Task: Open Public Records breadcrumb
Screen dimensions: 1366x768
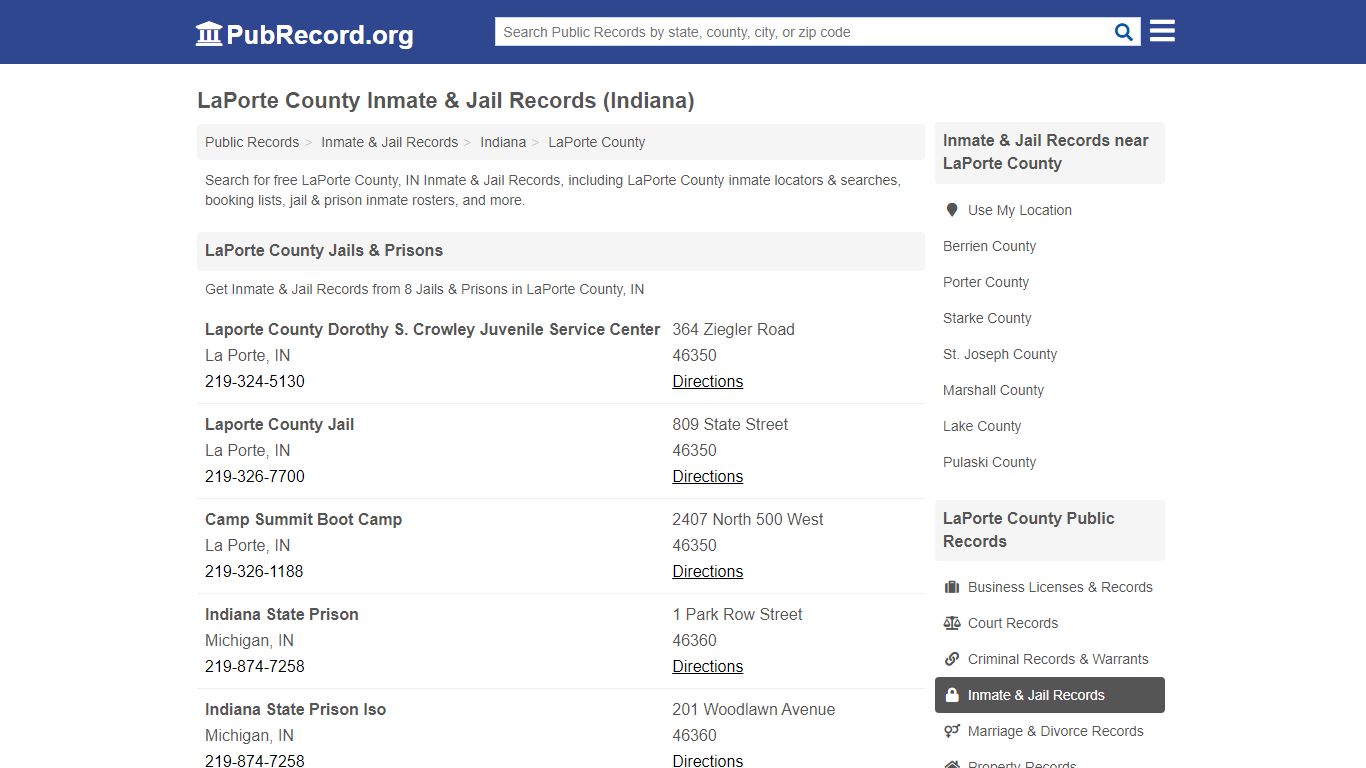Action: pos(252,142)
